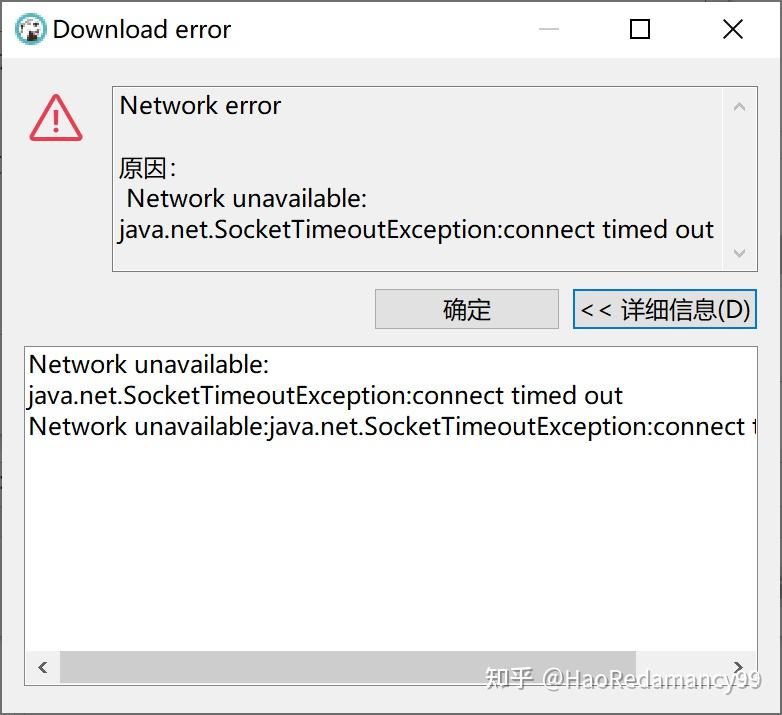Click up arrow of message scrollbar
Image resolution: width=782 pixels, height=715 pixels.
[739, 106]
